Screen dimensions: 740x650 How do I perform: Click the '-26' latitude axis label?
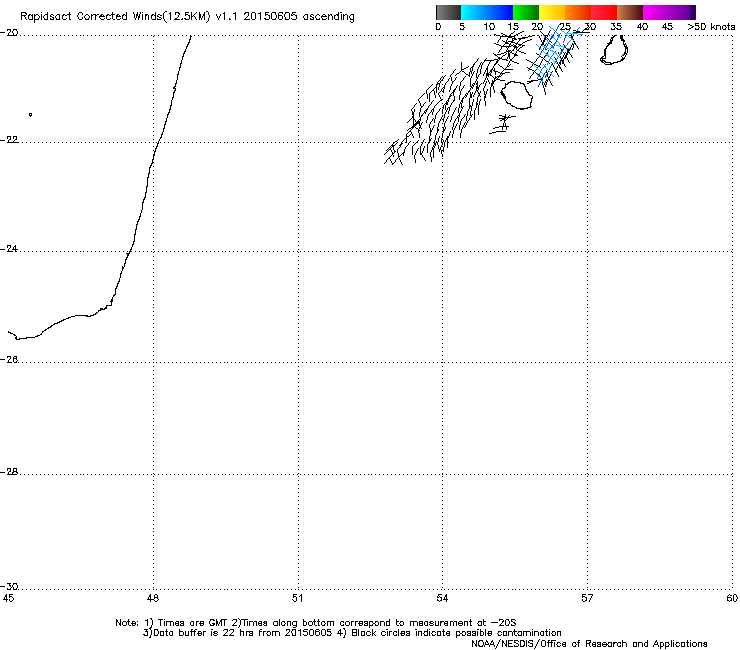click(x=9, y=360)
